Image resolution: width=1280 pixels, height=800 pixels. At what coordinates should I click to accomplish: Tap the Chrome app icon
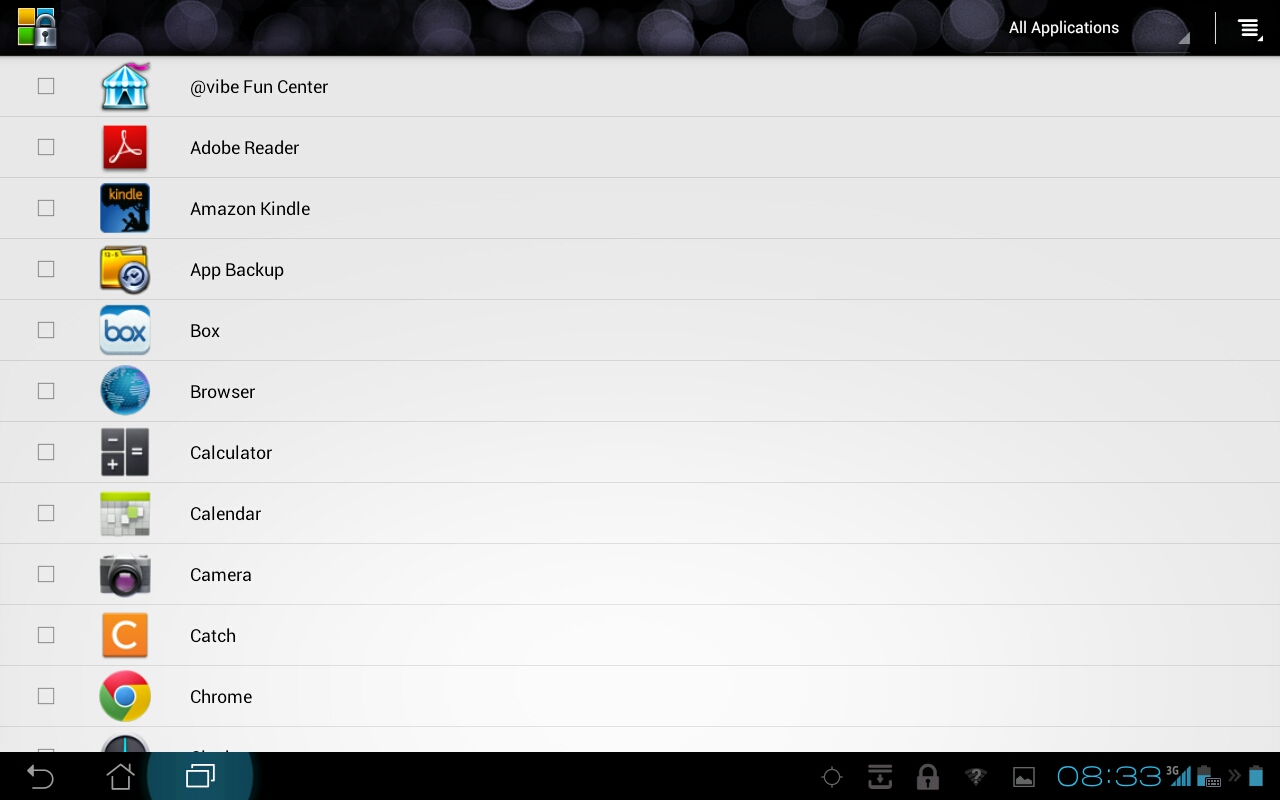click(125, 696)
